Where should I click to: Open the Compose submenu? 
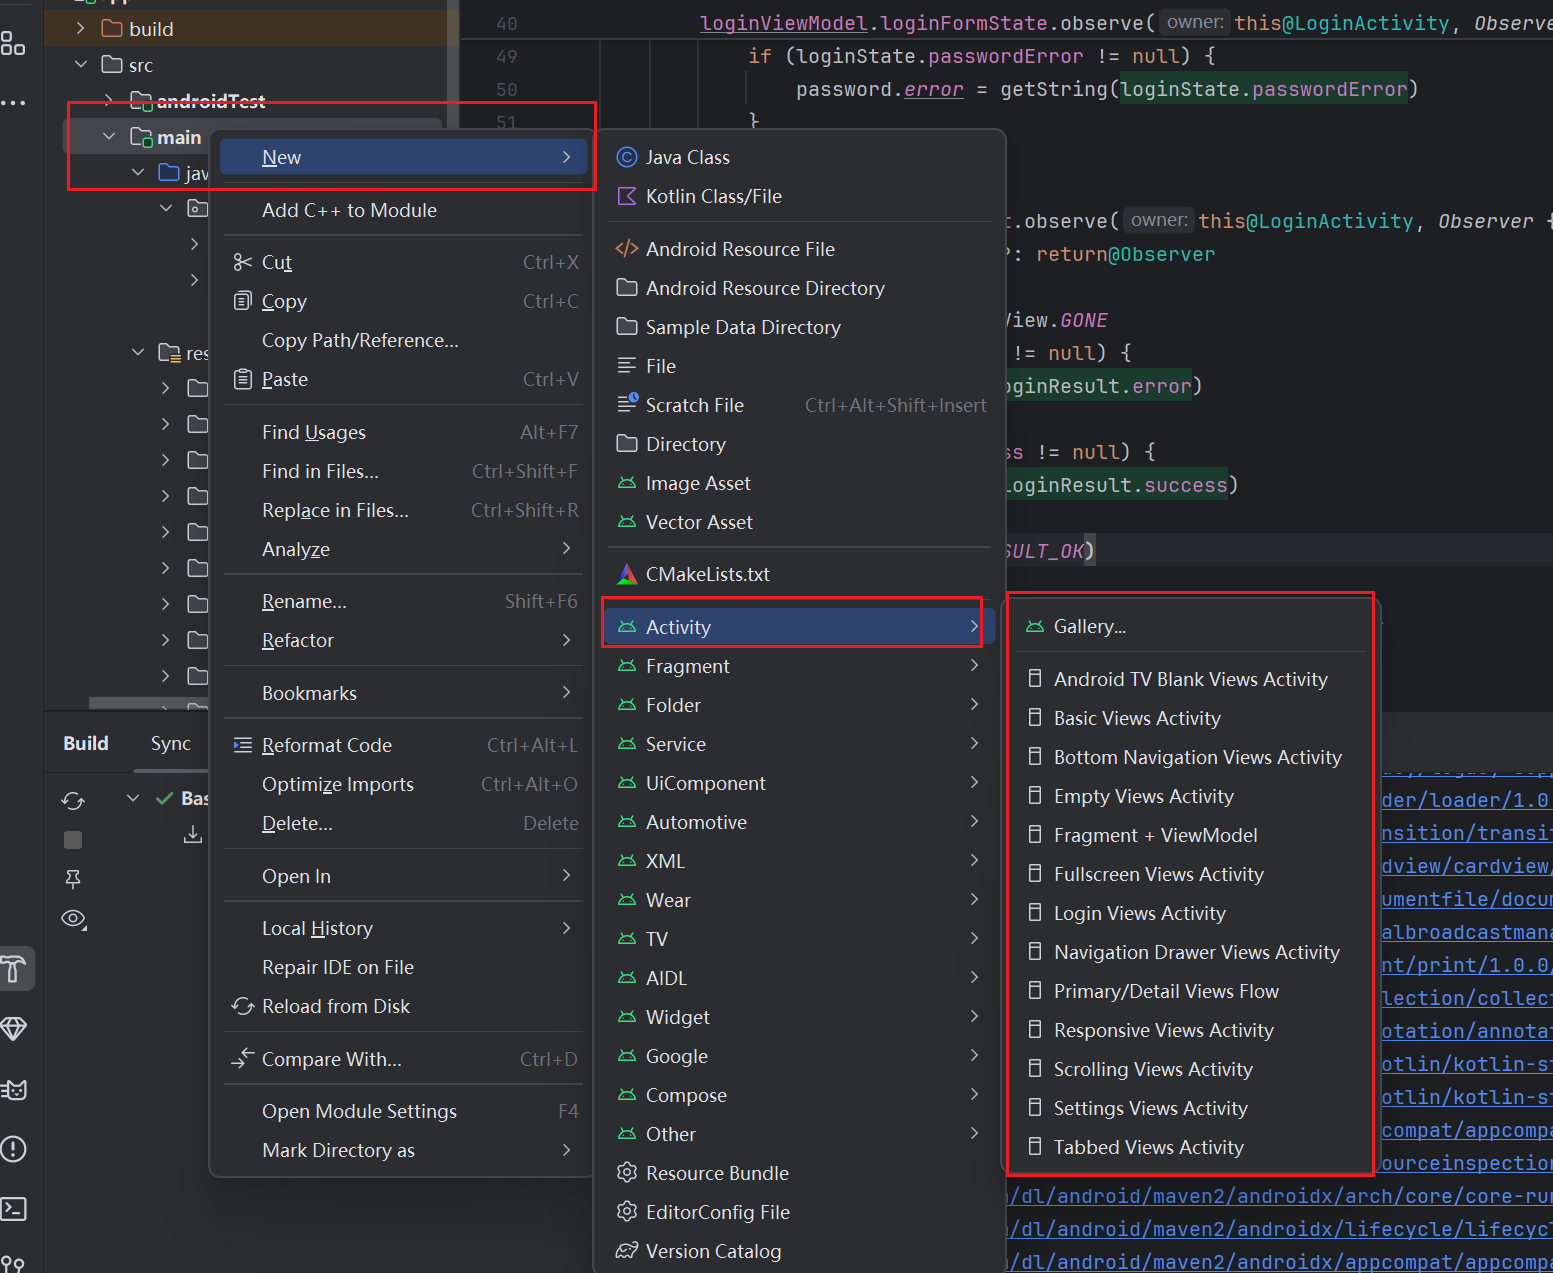798,1095
